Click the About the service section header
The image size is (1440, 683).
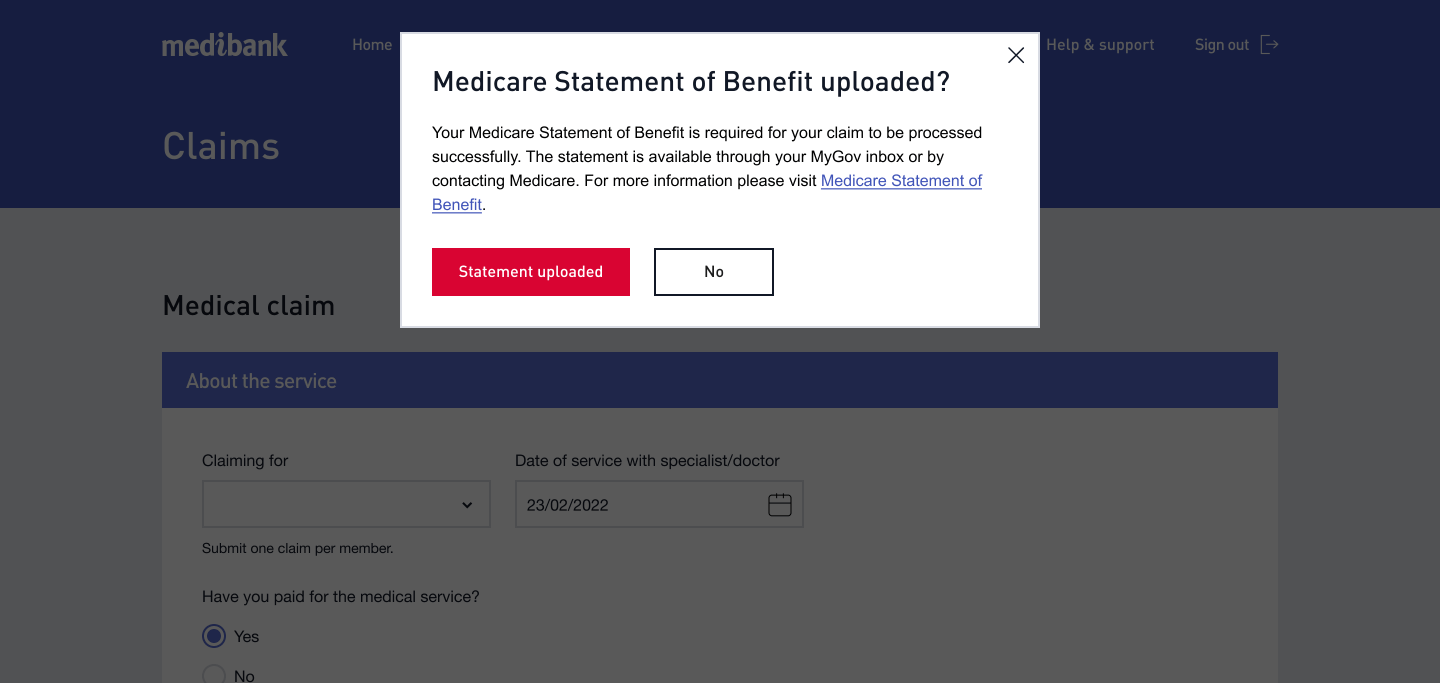click(720, 380)
